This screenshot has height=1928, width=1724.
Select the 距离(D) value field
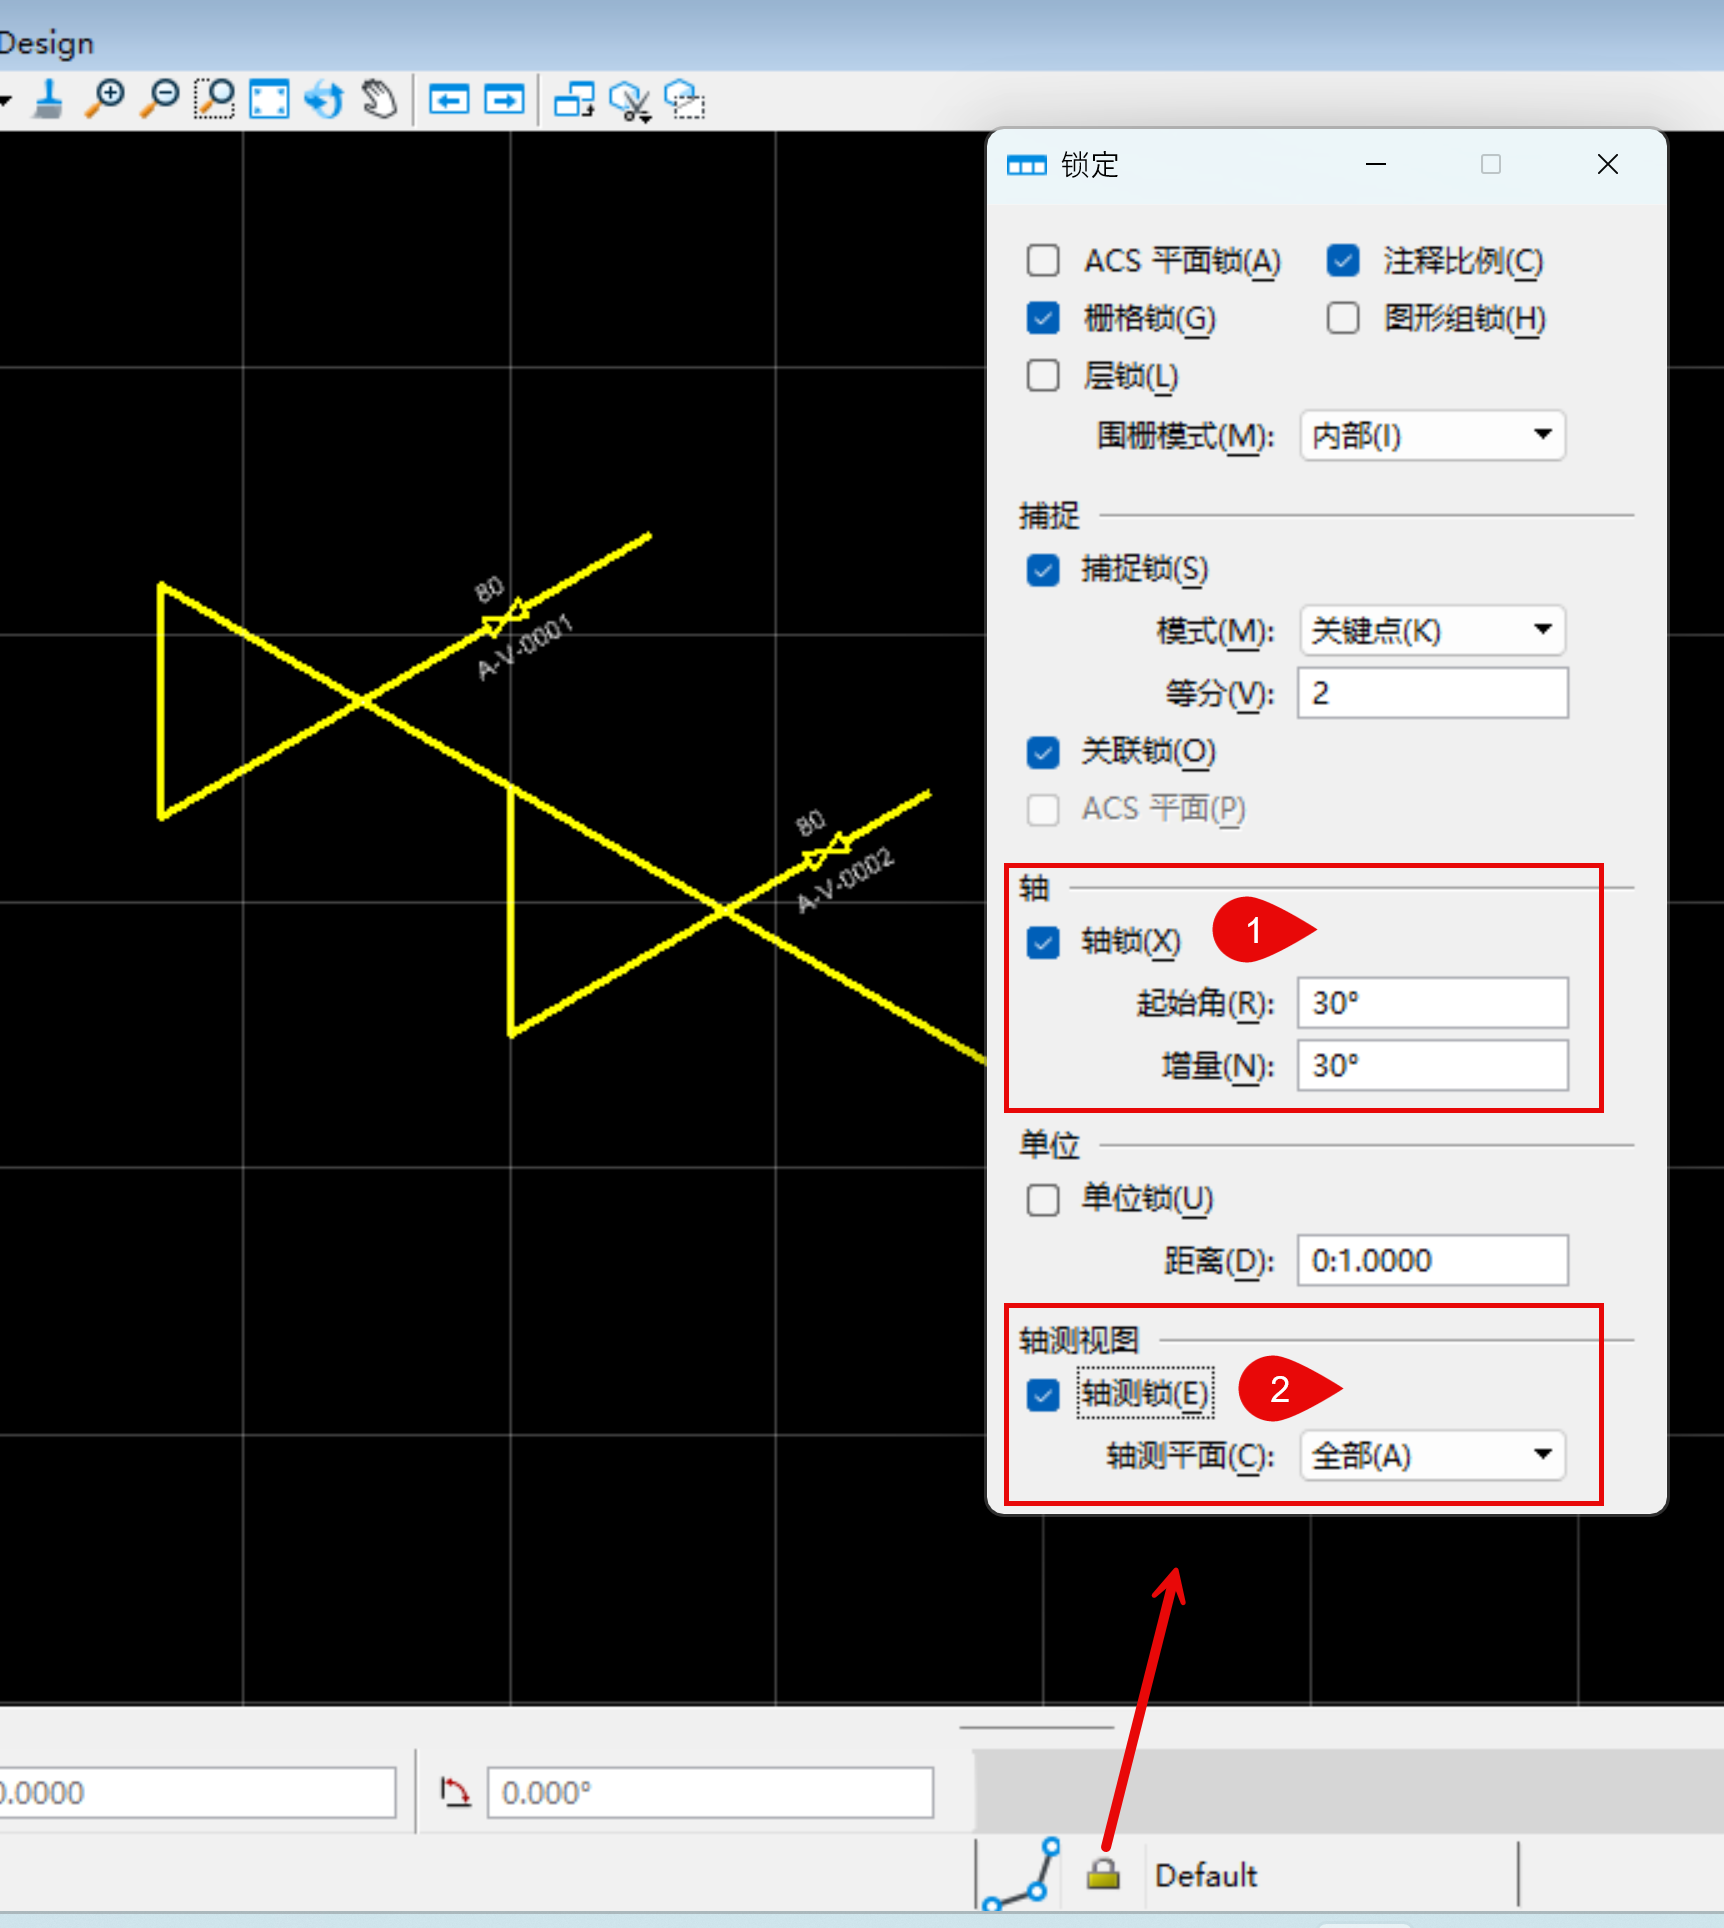[1432, 1260]
